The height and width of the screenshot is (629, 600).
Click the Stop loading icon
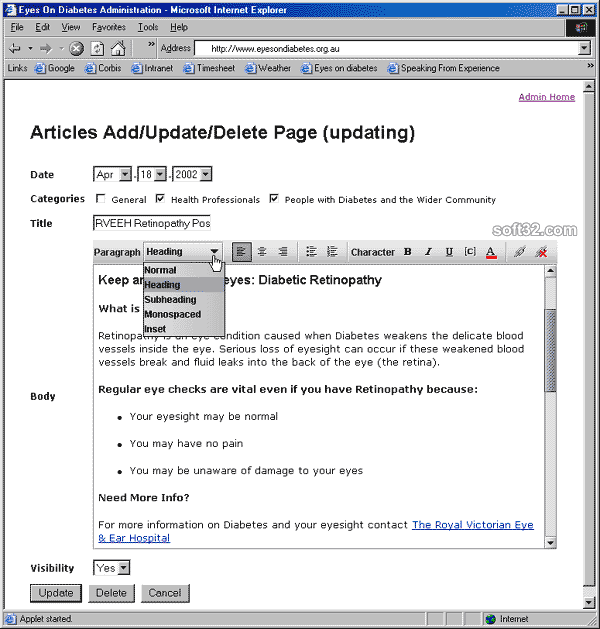point(76,49)
